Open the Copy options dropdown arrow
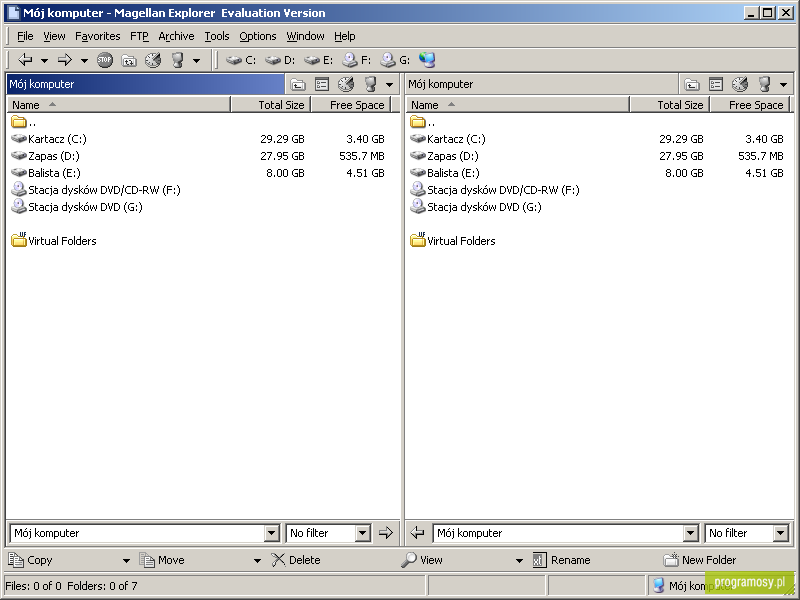 (126, 561)
